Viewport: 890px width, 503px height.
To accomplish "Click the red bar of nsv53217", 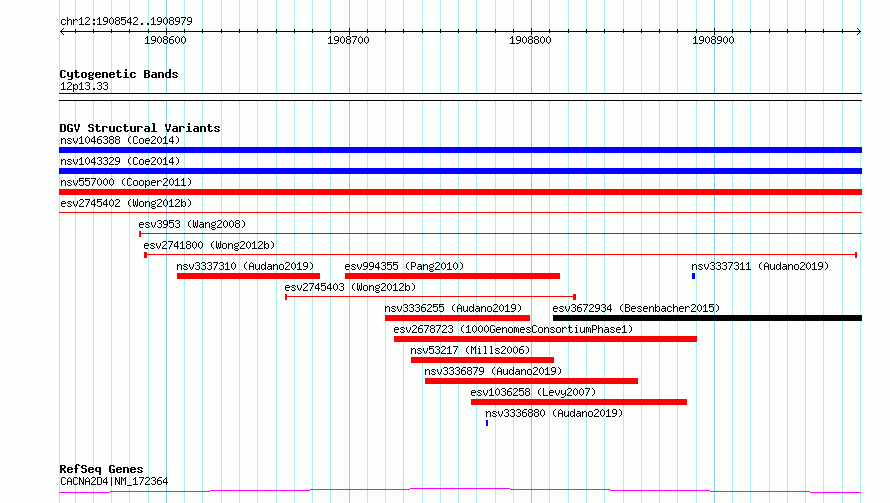I will [x=482, y=360].
